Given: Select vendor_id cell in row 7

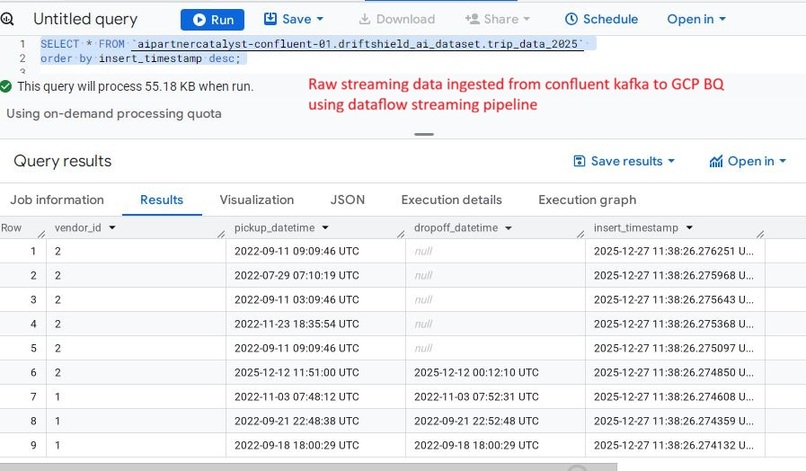Looking at the screenshot, I should (136, 396).
